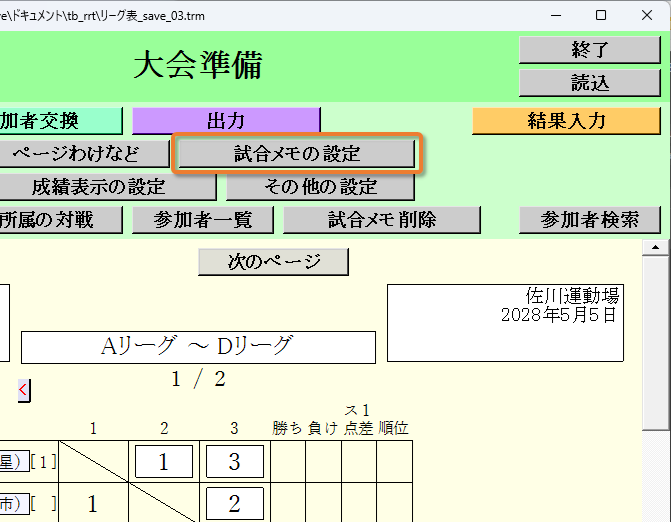Click the 試合メモ削除 button
671x522 pixels.
382,220
